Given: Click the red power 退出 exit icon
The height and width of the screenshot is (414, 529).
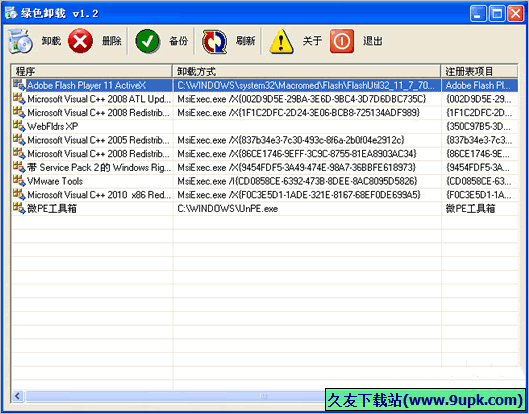Looking at the screenshot, I should point(342,41).
